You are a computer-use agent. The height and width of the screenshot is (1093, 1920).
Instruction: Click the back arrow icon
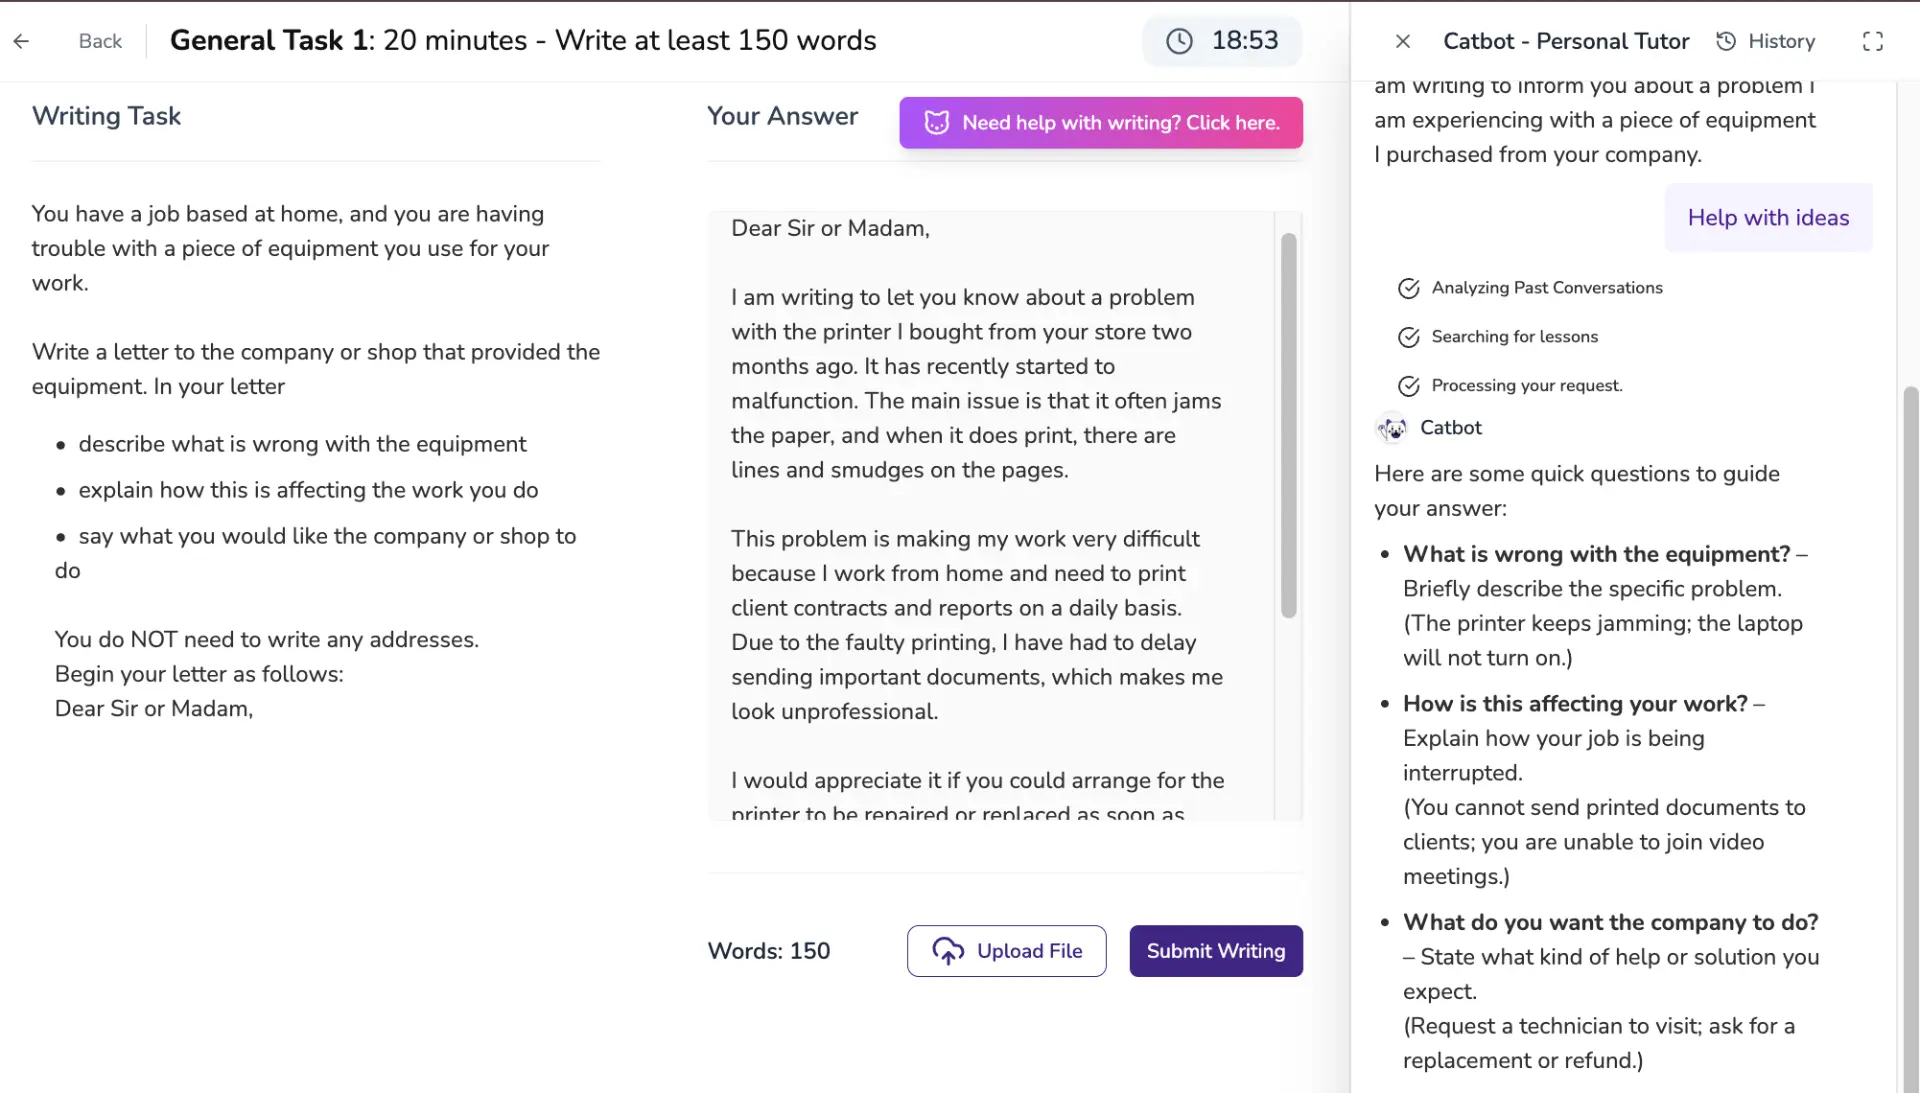(21, 41)
